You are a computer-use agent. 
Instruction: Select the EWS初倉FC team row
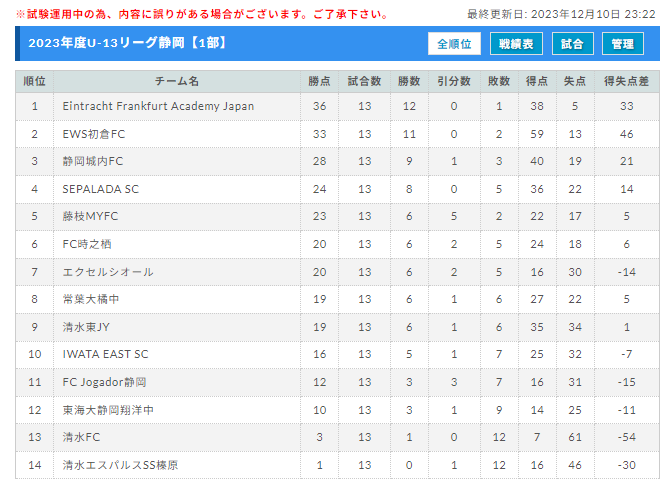click(x=337, y=134)
